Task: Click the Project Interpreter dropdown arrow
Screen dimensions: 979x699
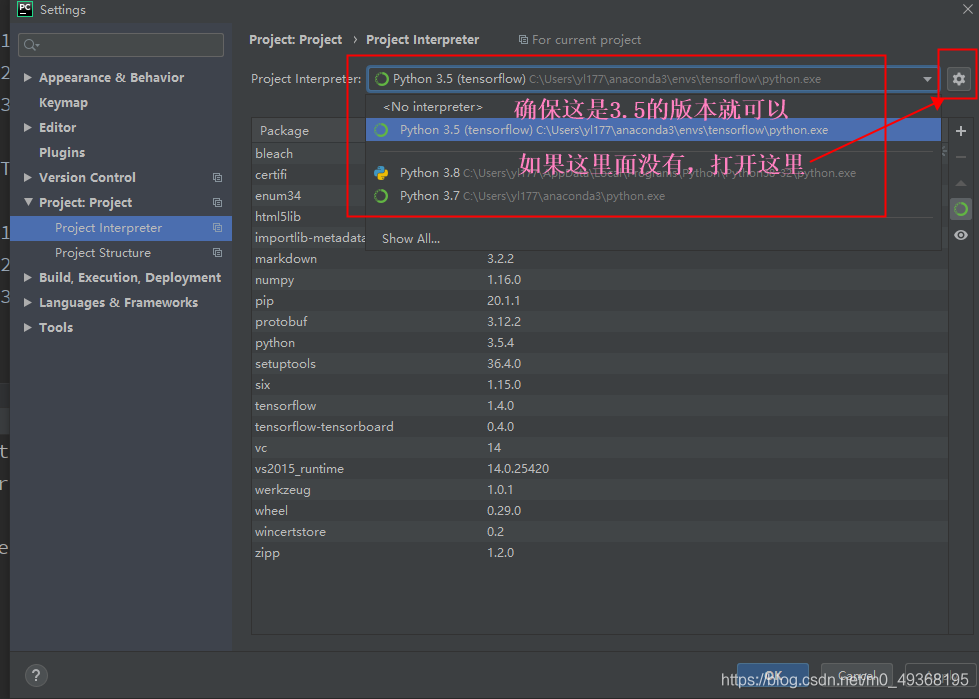Action: click(927, 79)
